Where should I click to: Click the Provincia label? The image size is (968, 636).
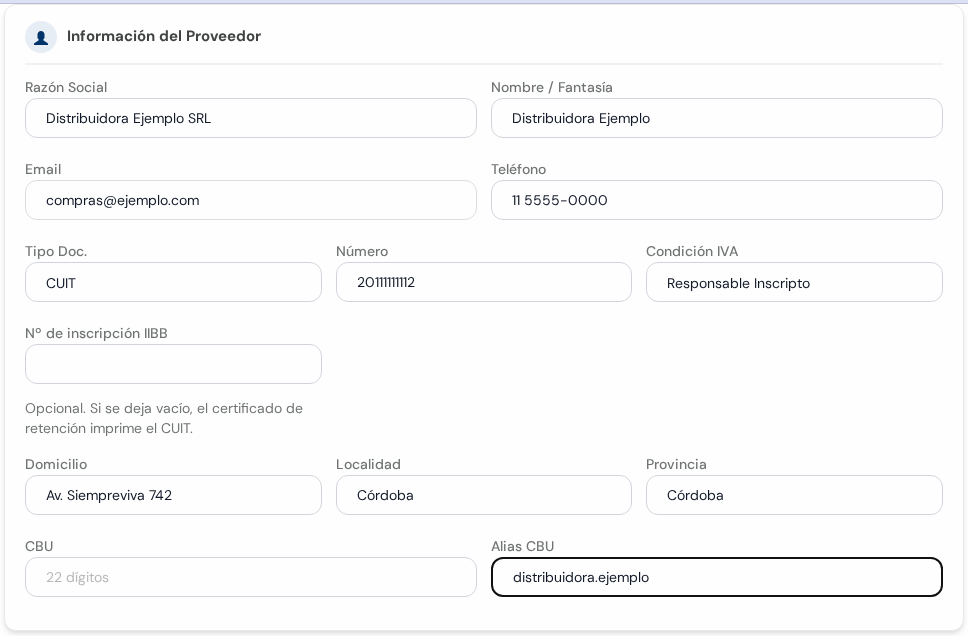click(677, 464)
